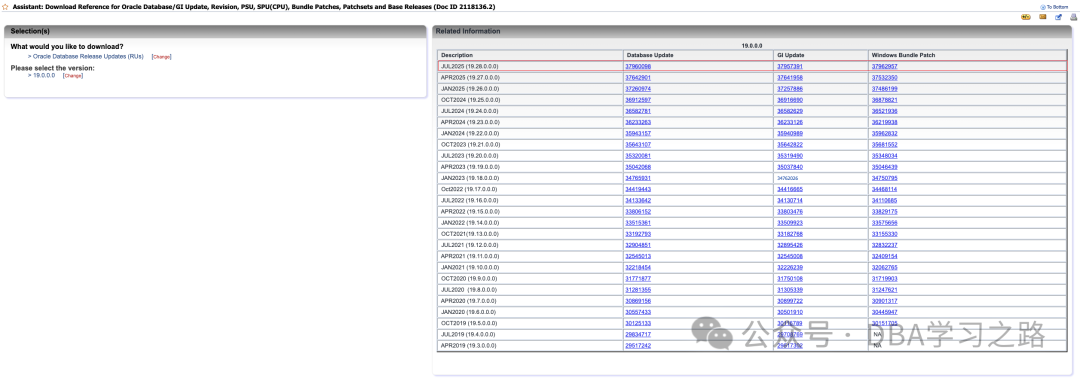Open Database Update patch 33806152
The width and height of the screenshot is (1080, 378).
coord(638,211)
